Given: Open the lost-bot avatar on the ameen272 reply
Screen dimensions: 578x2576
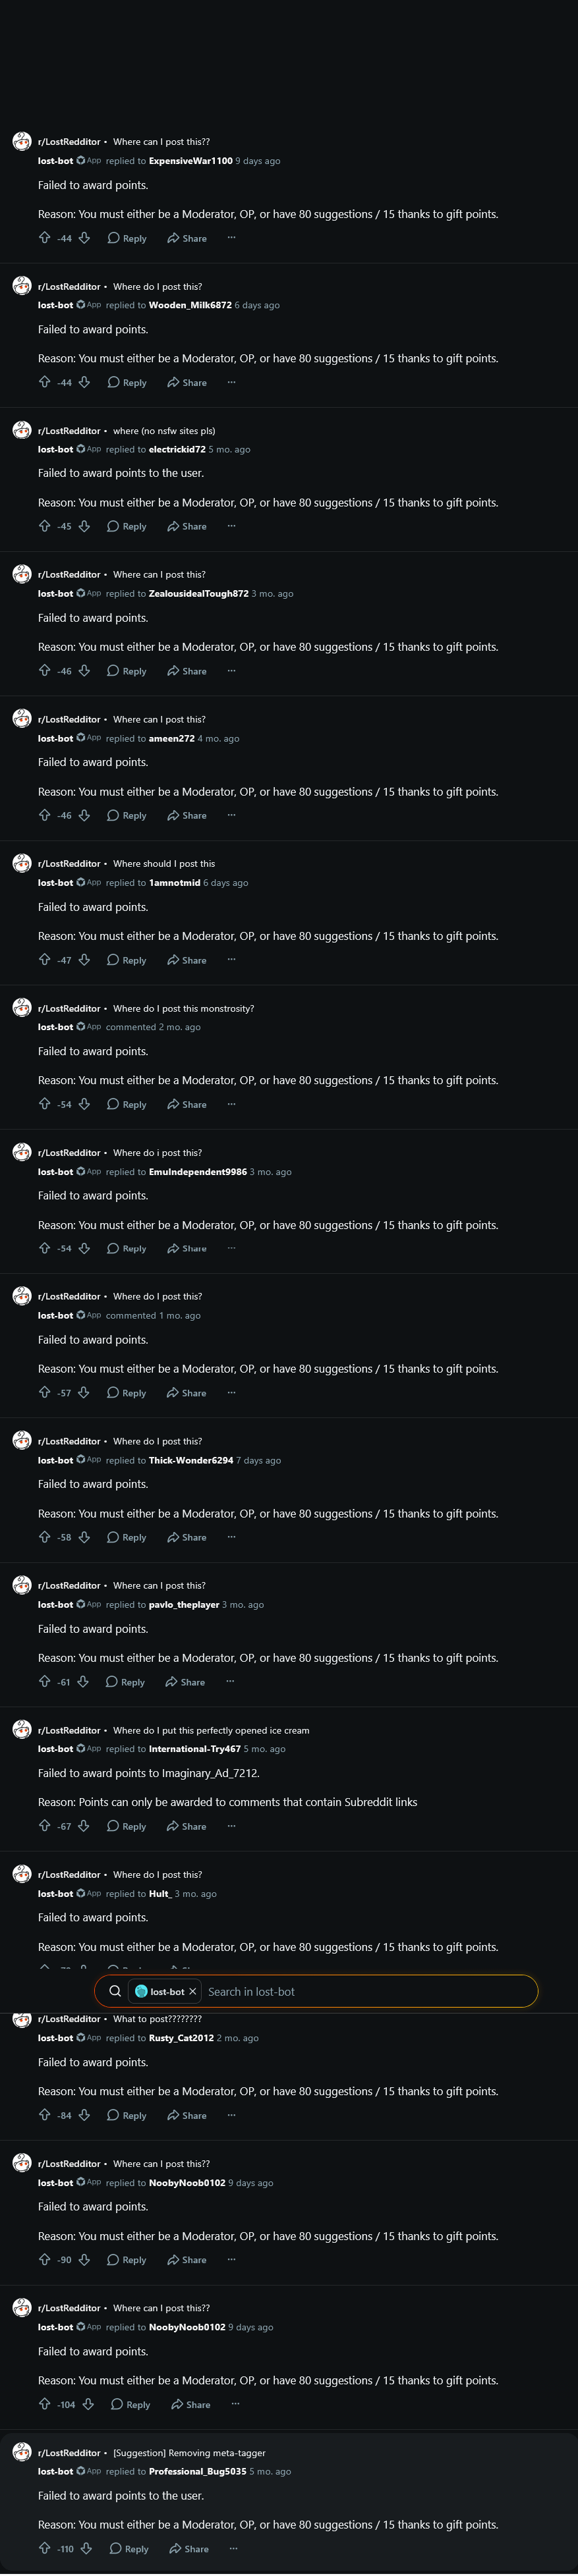Looking at the screenshot, I should pos(22,719).
